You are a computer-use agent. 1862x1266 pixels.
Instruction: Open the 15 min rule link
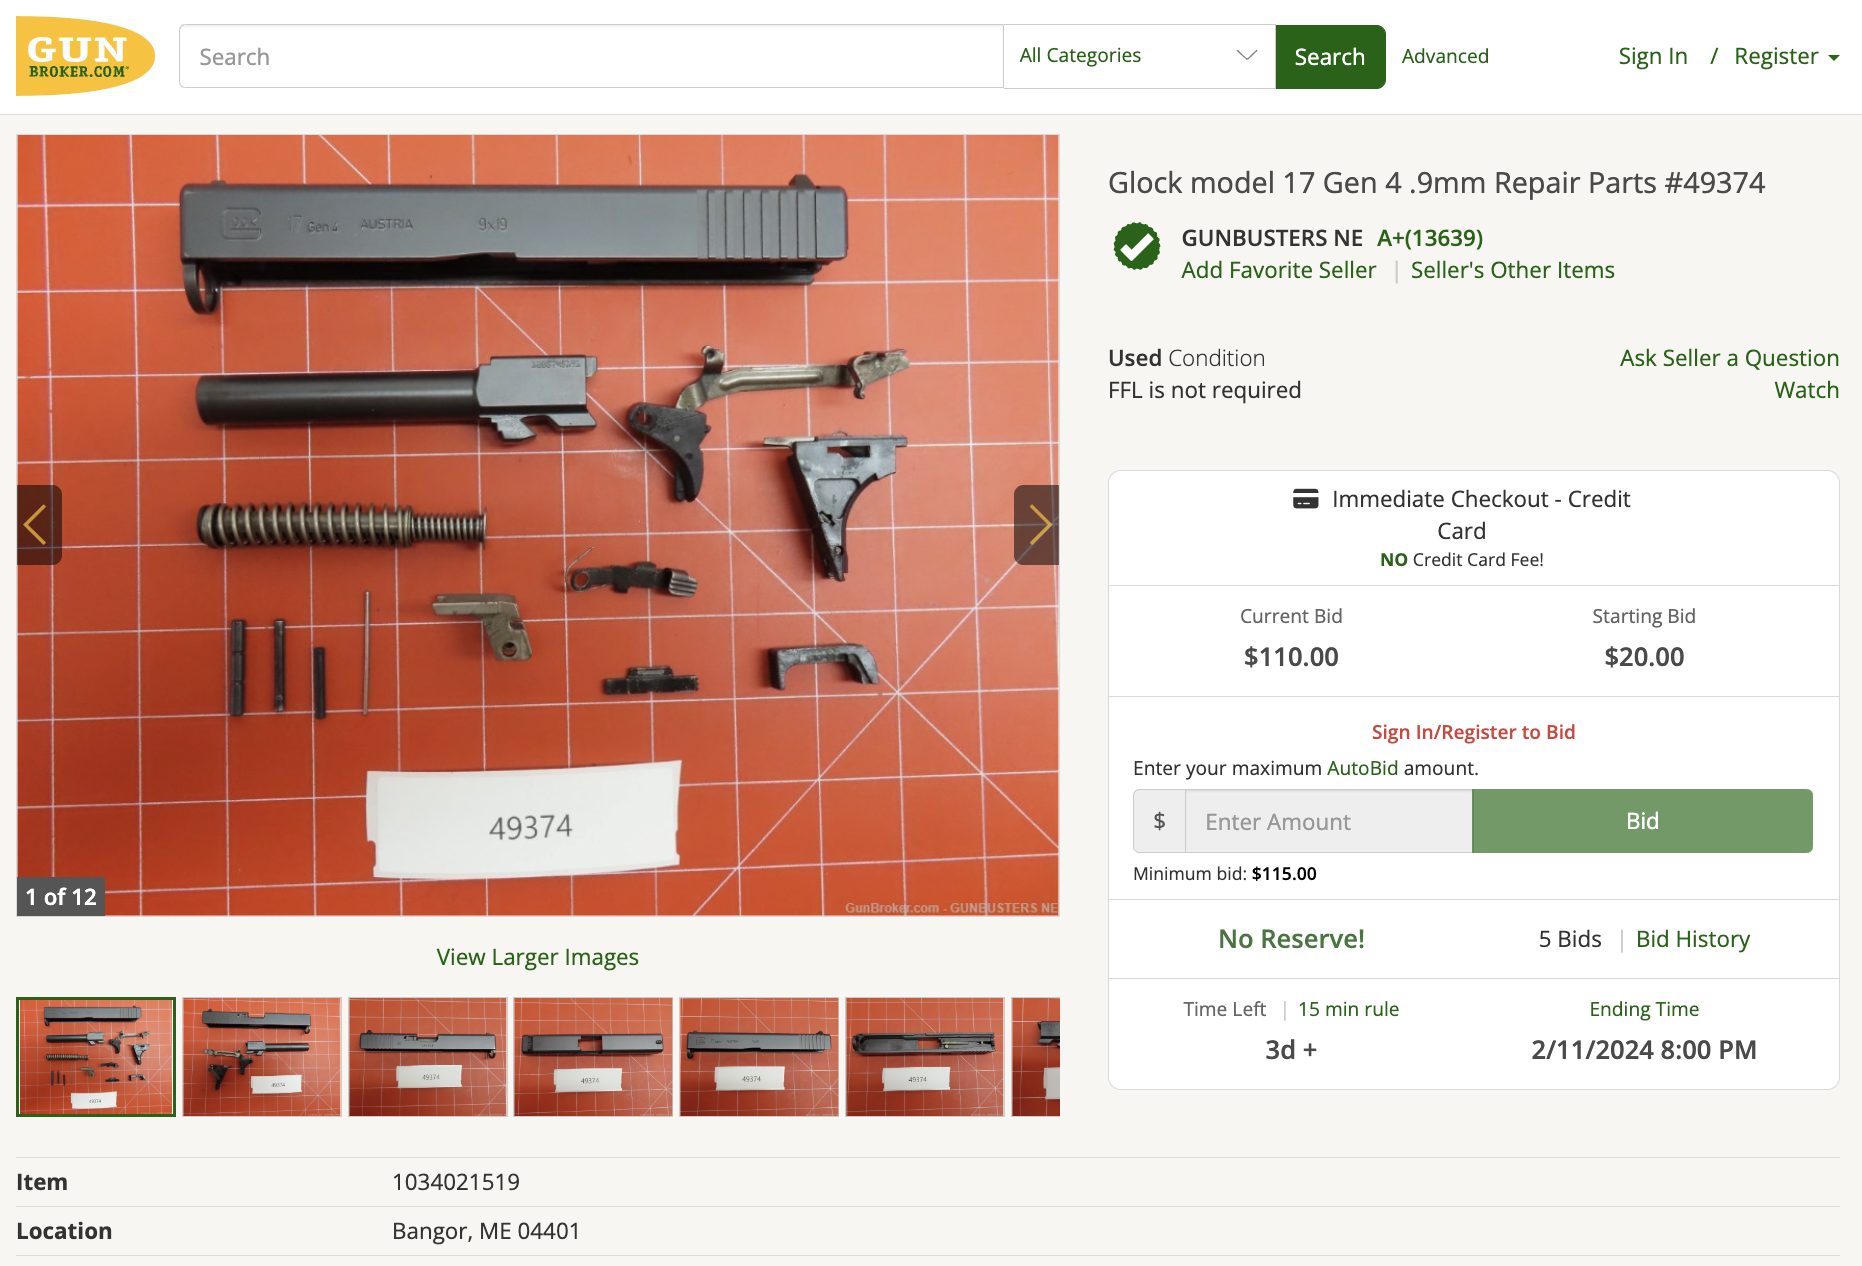coord(1348,1009)
